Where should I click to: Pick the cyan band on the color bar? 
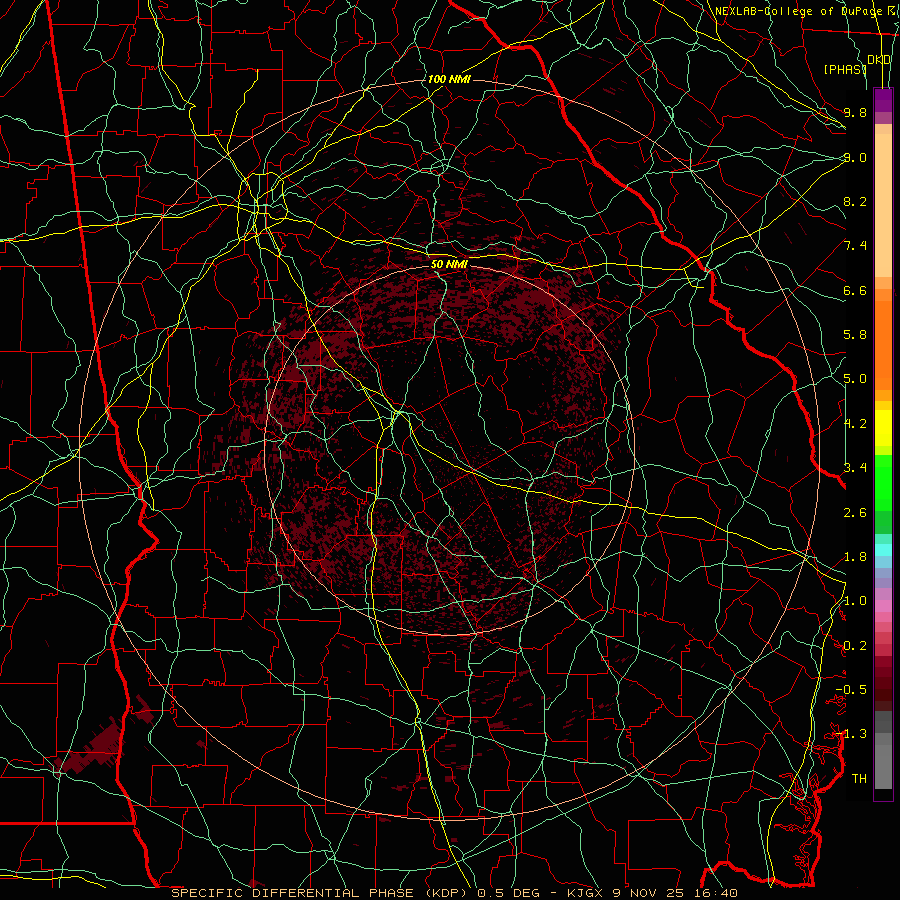pos(883,550)
